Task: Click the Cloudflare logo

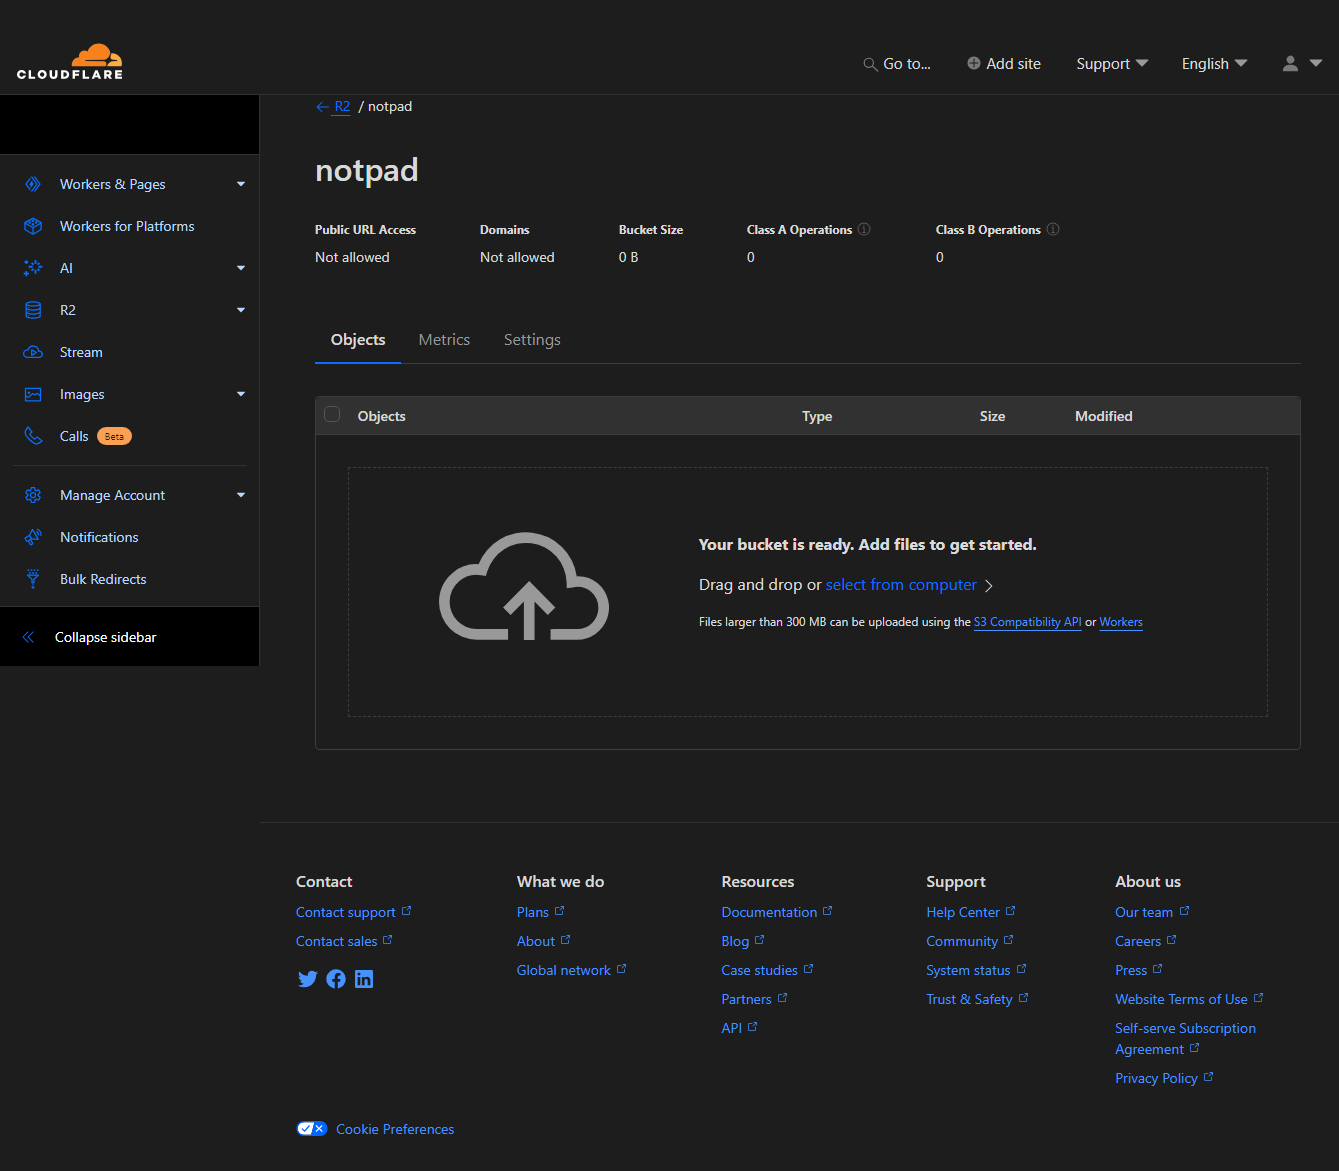Action: tap(70, 62)
